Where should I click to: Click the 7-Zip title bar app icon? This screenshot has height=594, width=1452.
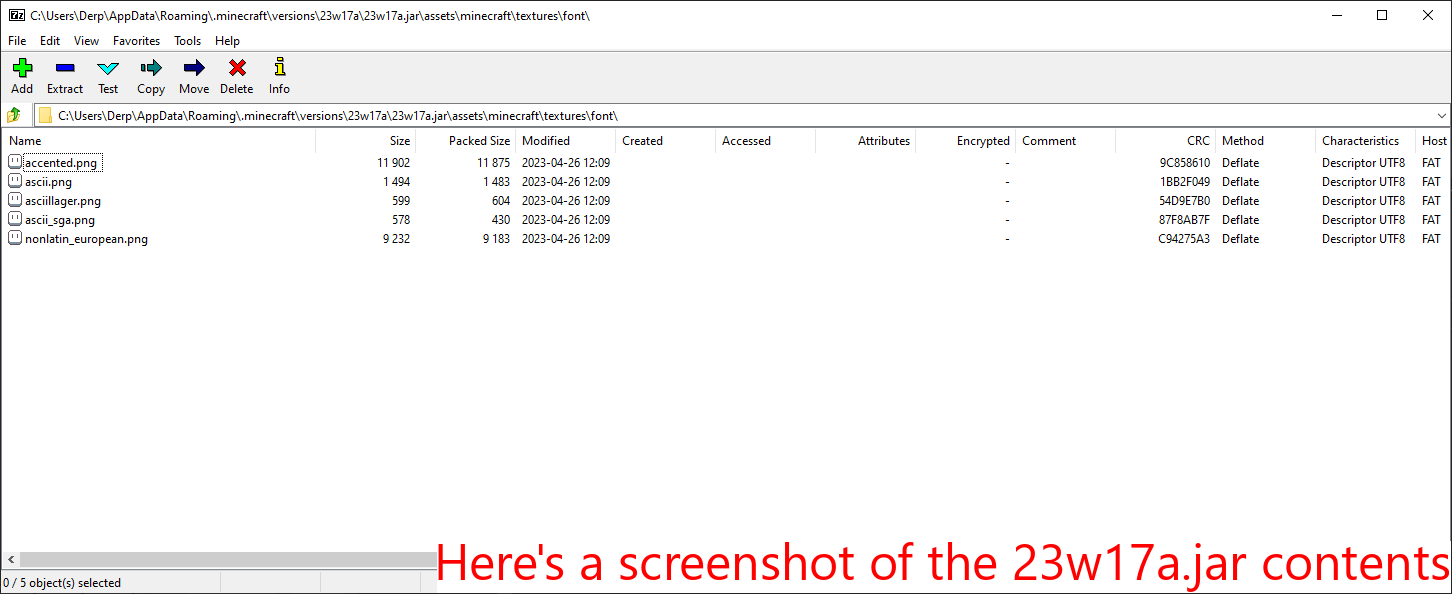tap(17, 15)
